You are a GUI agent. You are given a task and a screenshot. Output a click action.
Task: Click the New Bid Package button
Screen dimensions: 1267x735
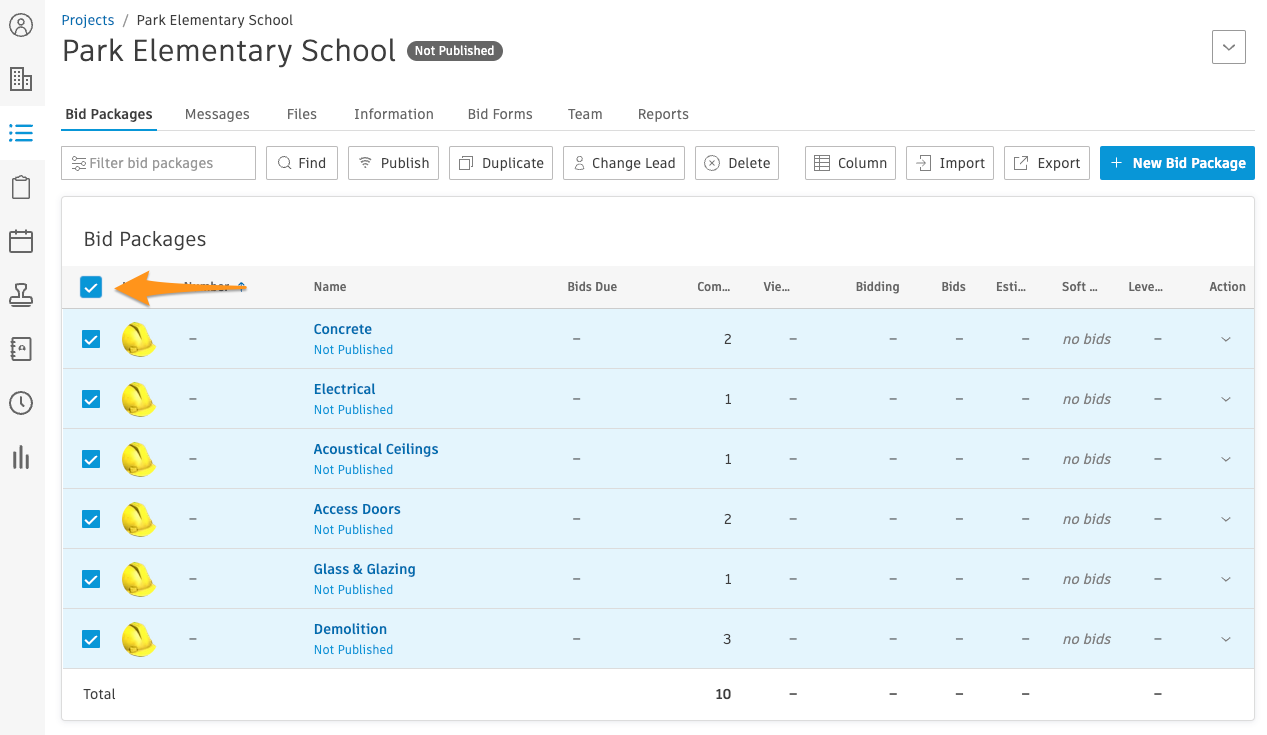click(x=1177, y=163)
